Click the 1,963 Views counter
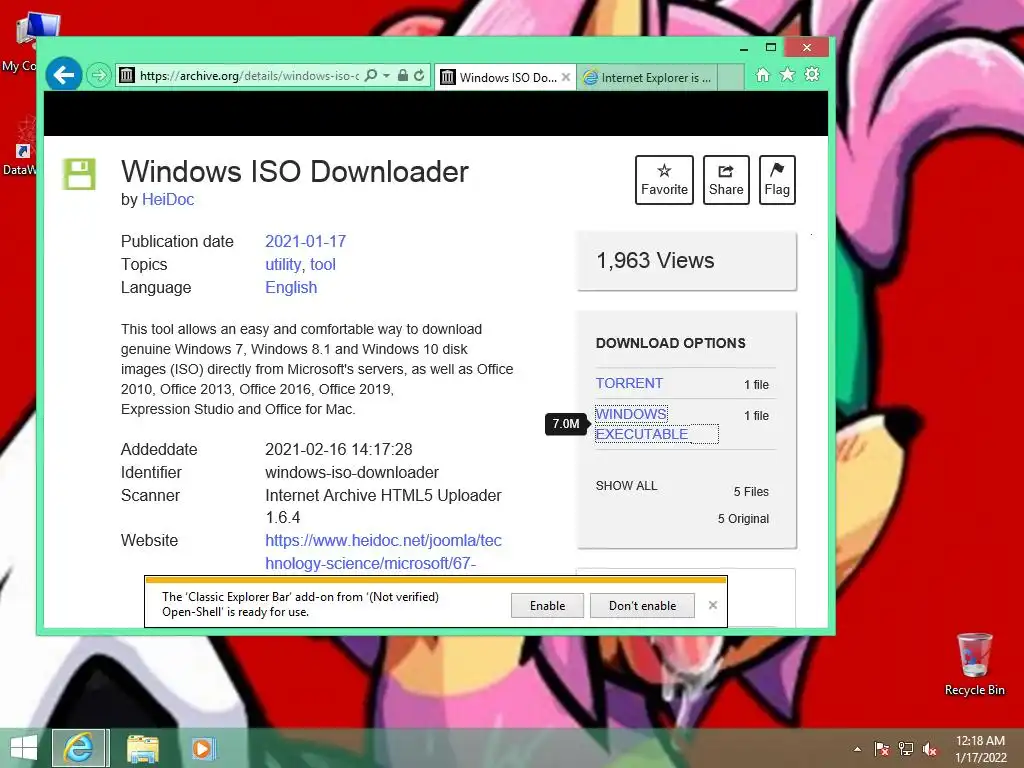Image resolution: width=1024 pixels, height=768 pixels. click(655, 261)
